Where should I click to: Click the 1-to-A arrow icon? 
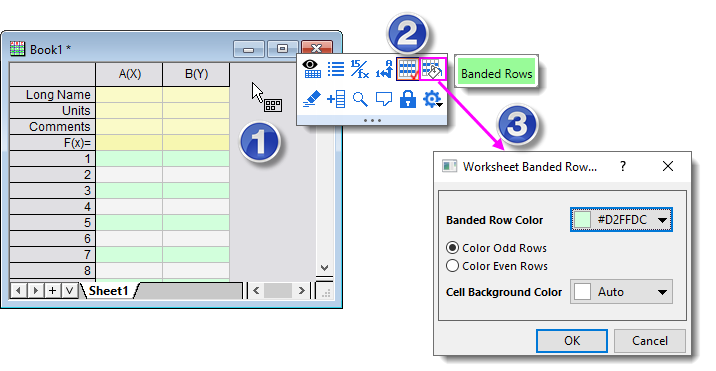point(384,69)
